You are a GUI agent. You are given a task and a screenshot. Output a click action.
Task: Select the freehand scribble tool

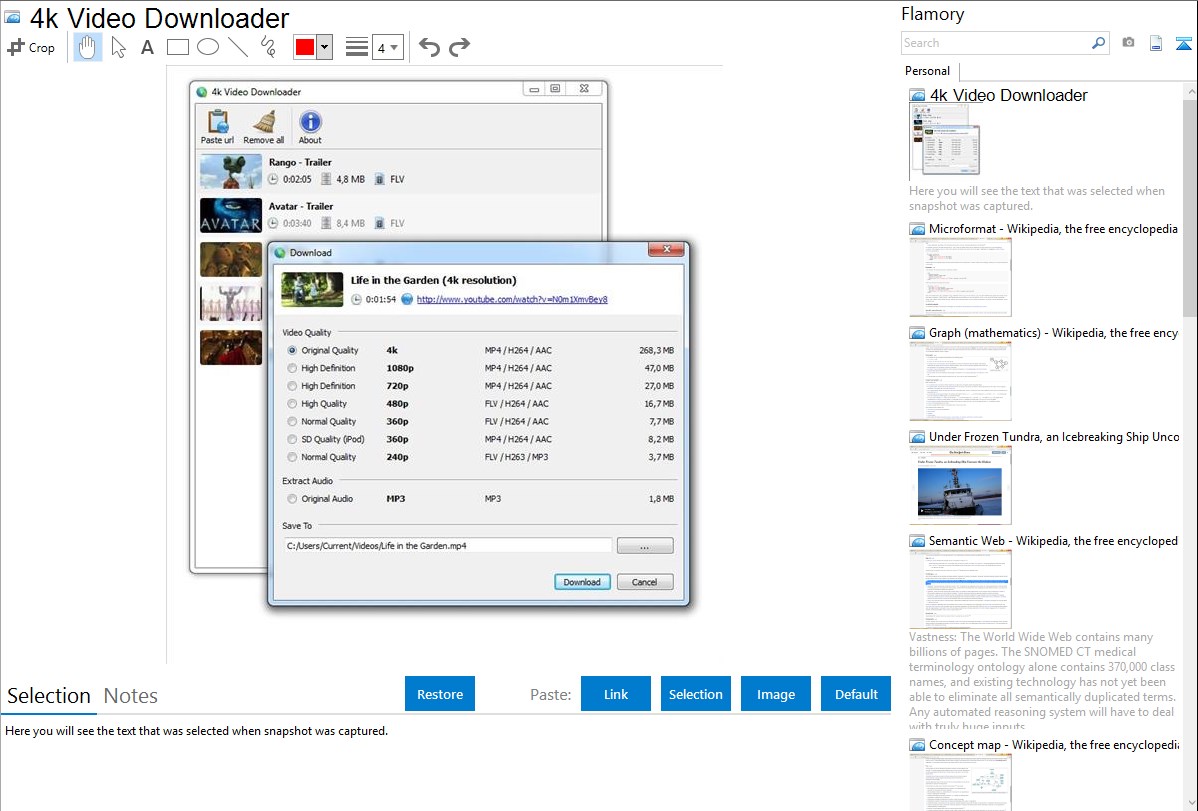point(268,47)
